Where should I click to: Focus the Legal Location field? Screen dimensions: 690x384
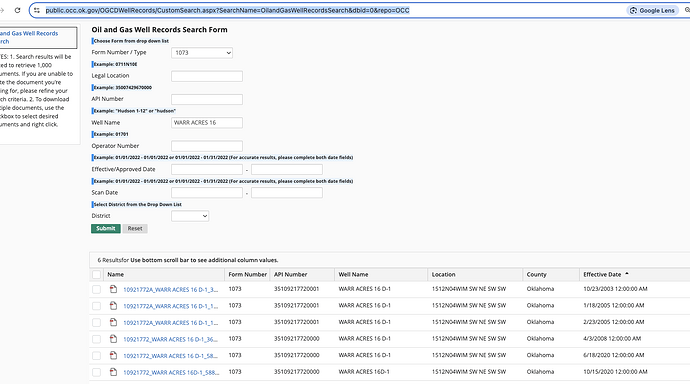pyautogui.click(x=207, y=76)
